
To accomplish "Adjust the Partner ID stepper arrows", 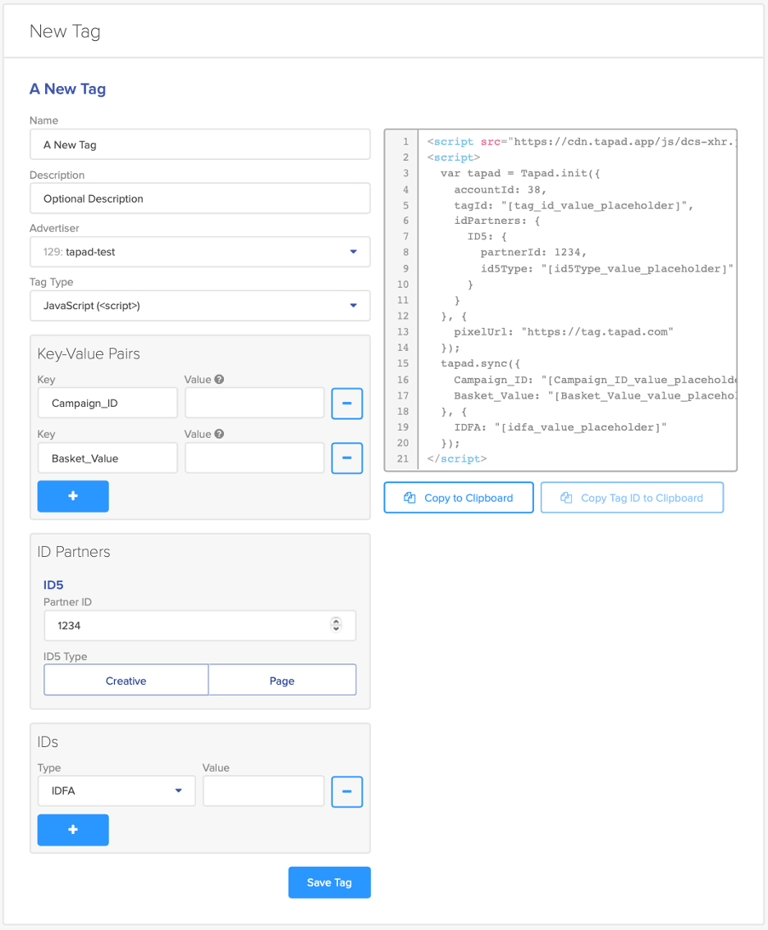I will (x=336, y=625).
